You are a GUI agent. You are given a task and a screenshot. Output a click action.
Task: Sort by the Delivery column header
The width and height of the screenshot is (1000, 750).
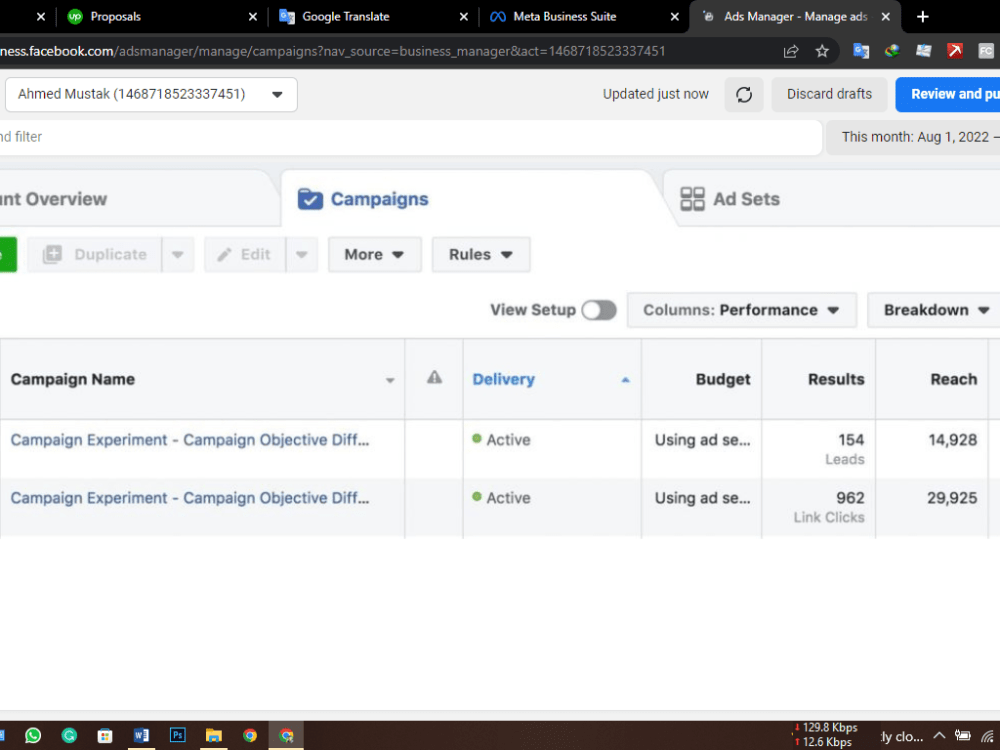(552, 379)
